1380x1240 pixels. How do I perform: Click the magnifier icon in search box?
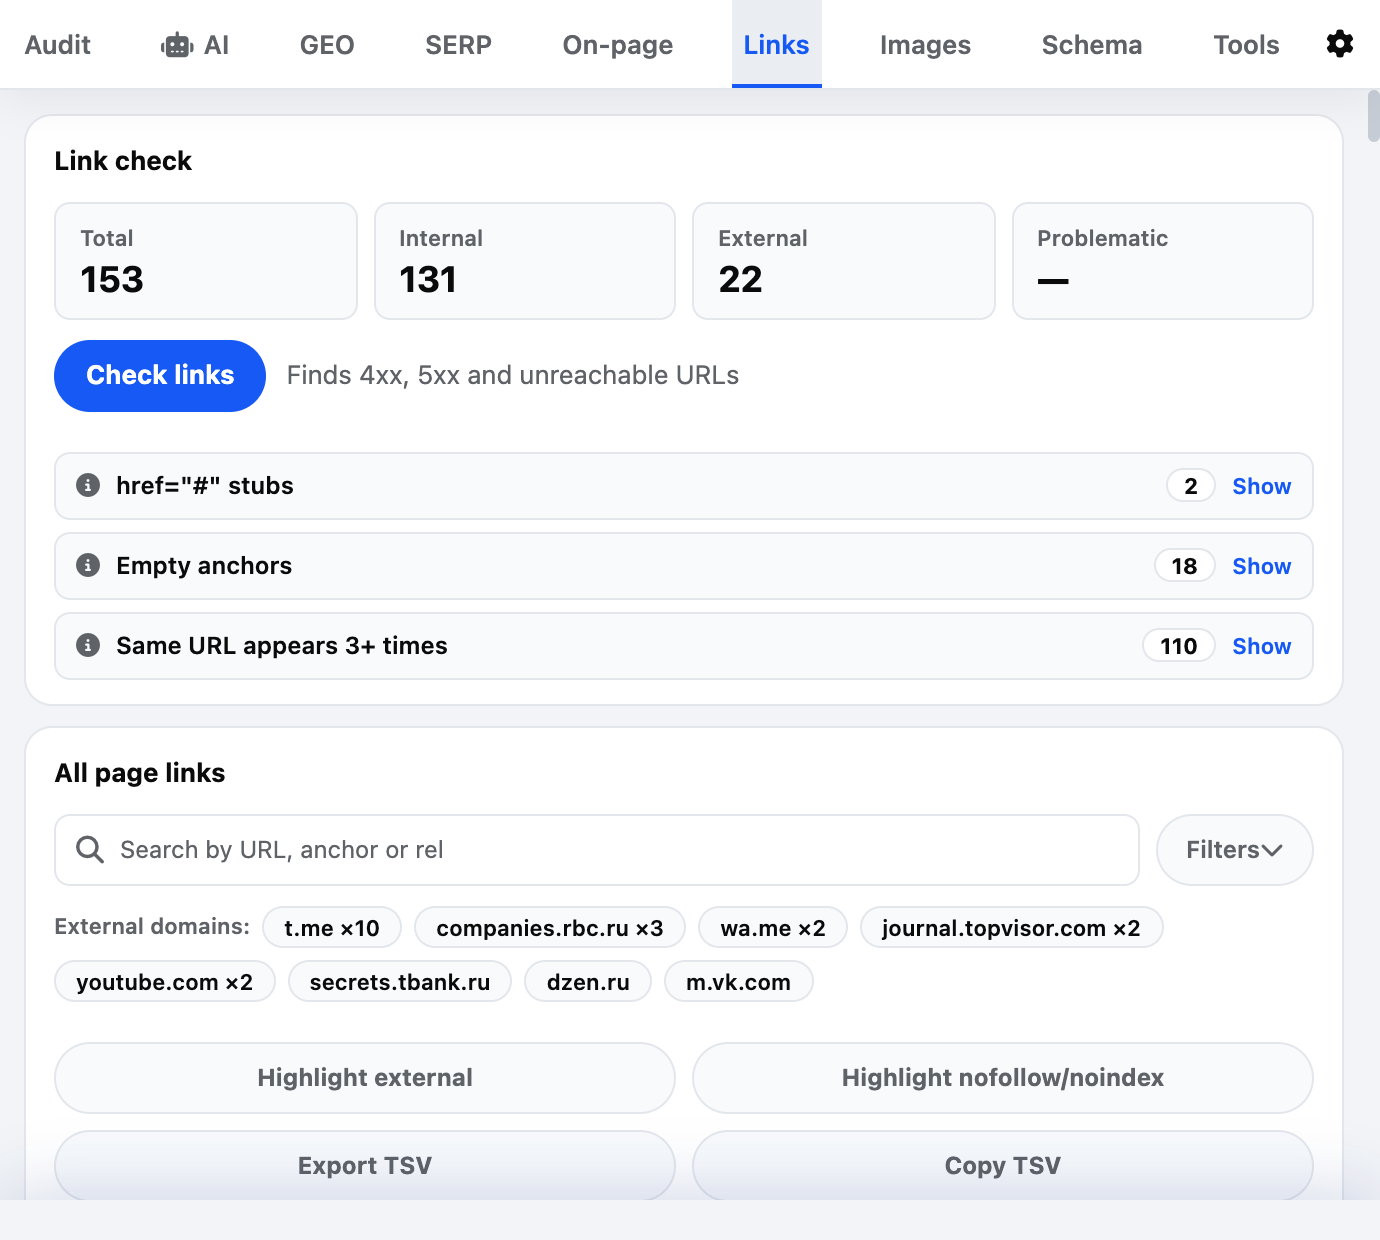point(90,850)
